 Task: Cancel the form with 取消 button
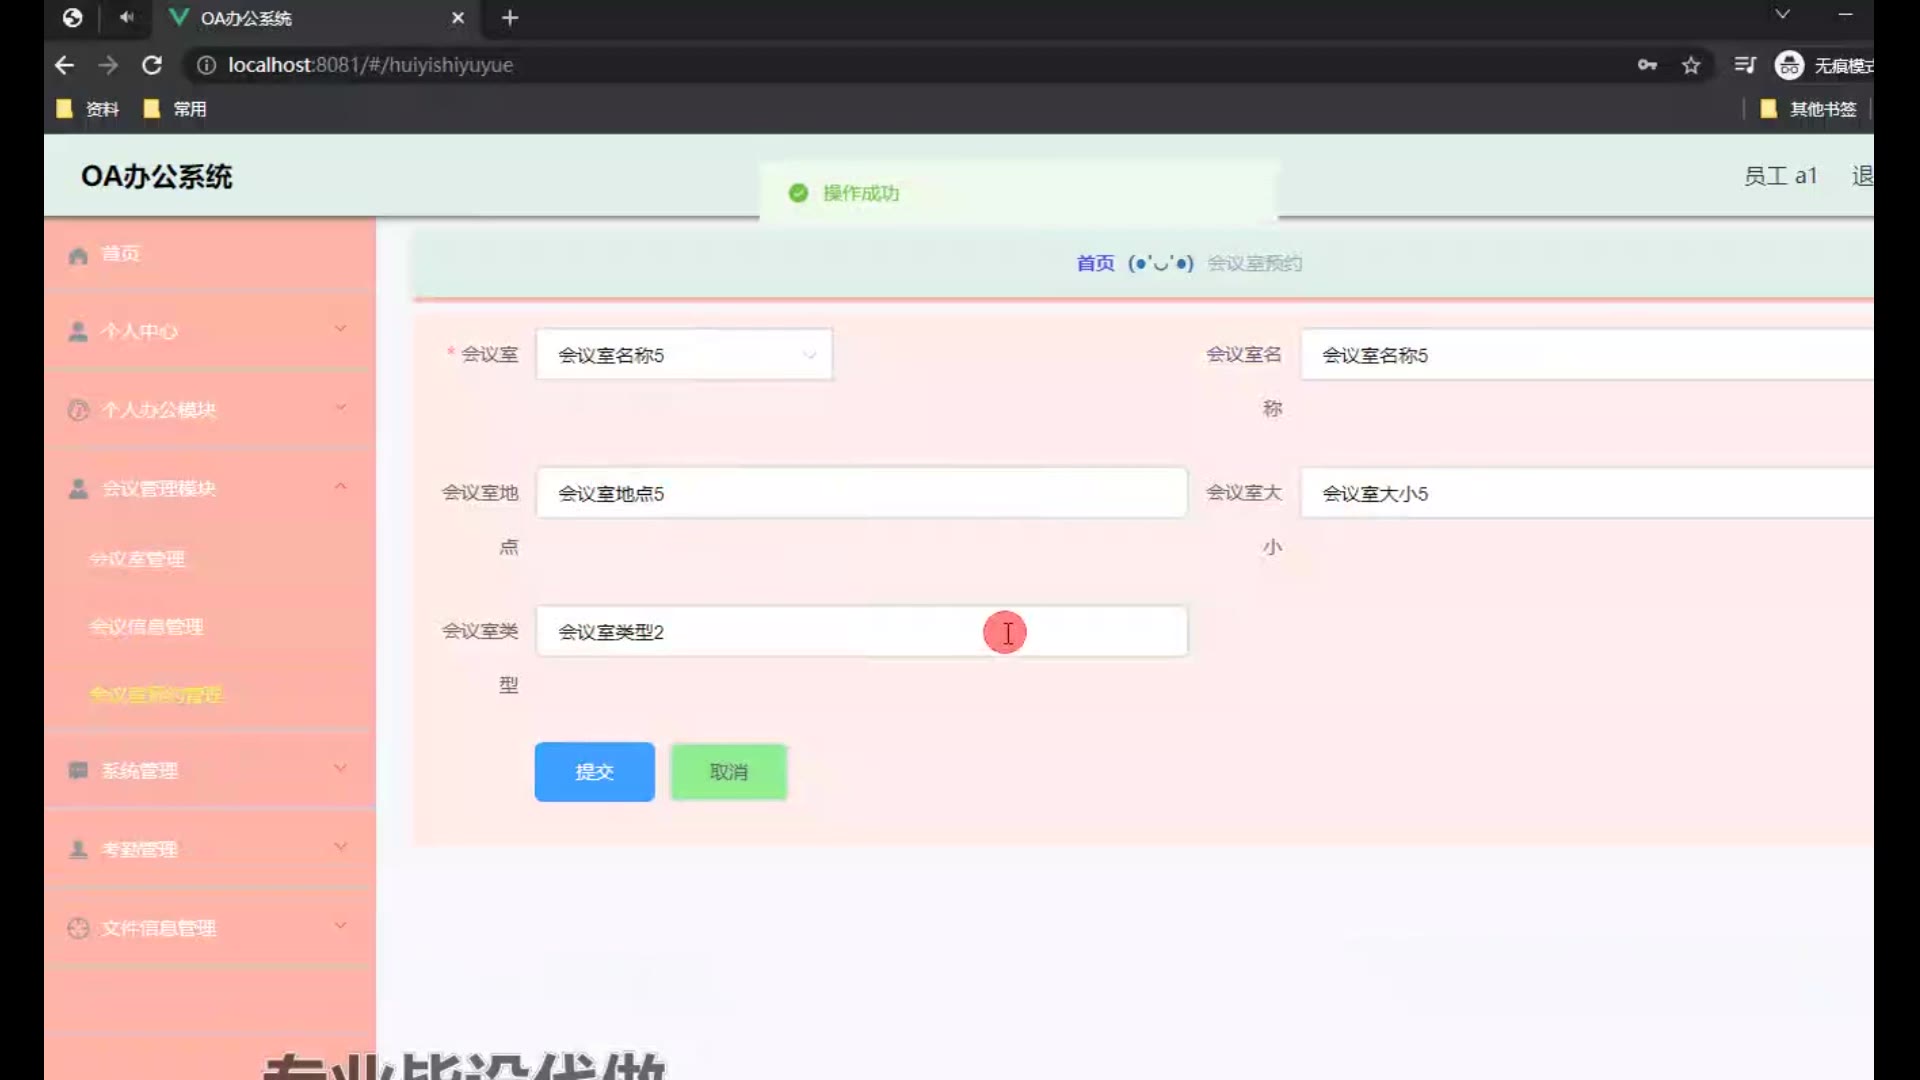pos(729,772)
